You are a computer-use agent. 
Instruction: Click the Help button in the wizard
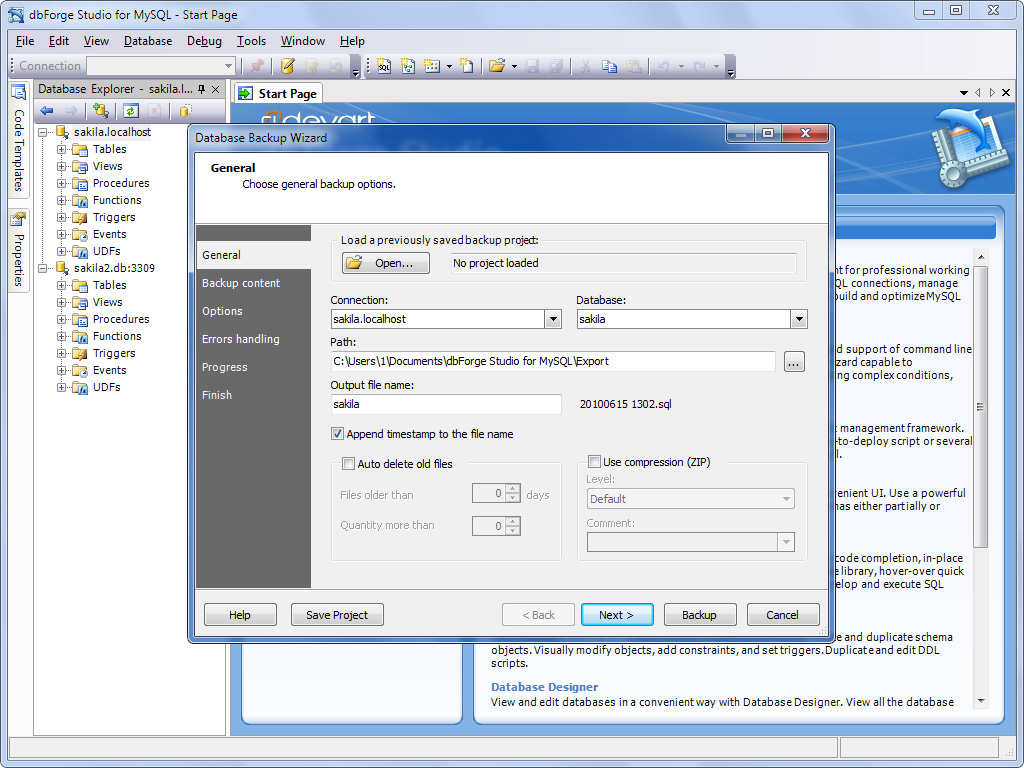240,615
